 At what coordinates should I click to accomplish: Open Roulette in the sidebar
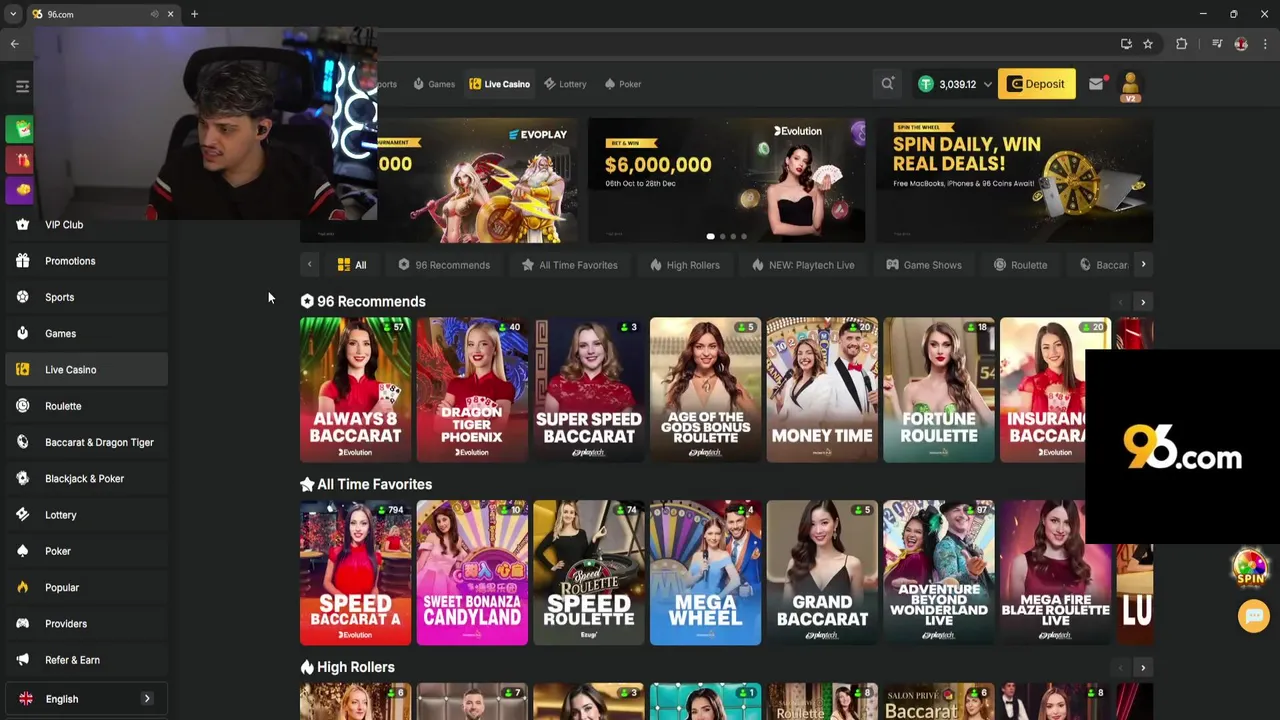click(86, 406)
